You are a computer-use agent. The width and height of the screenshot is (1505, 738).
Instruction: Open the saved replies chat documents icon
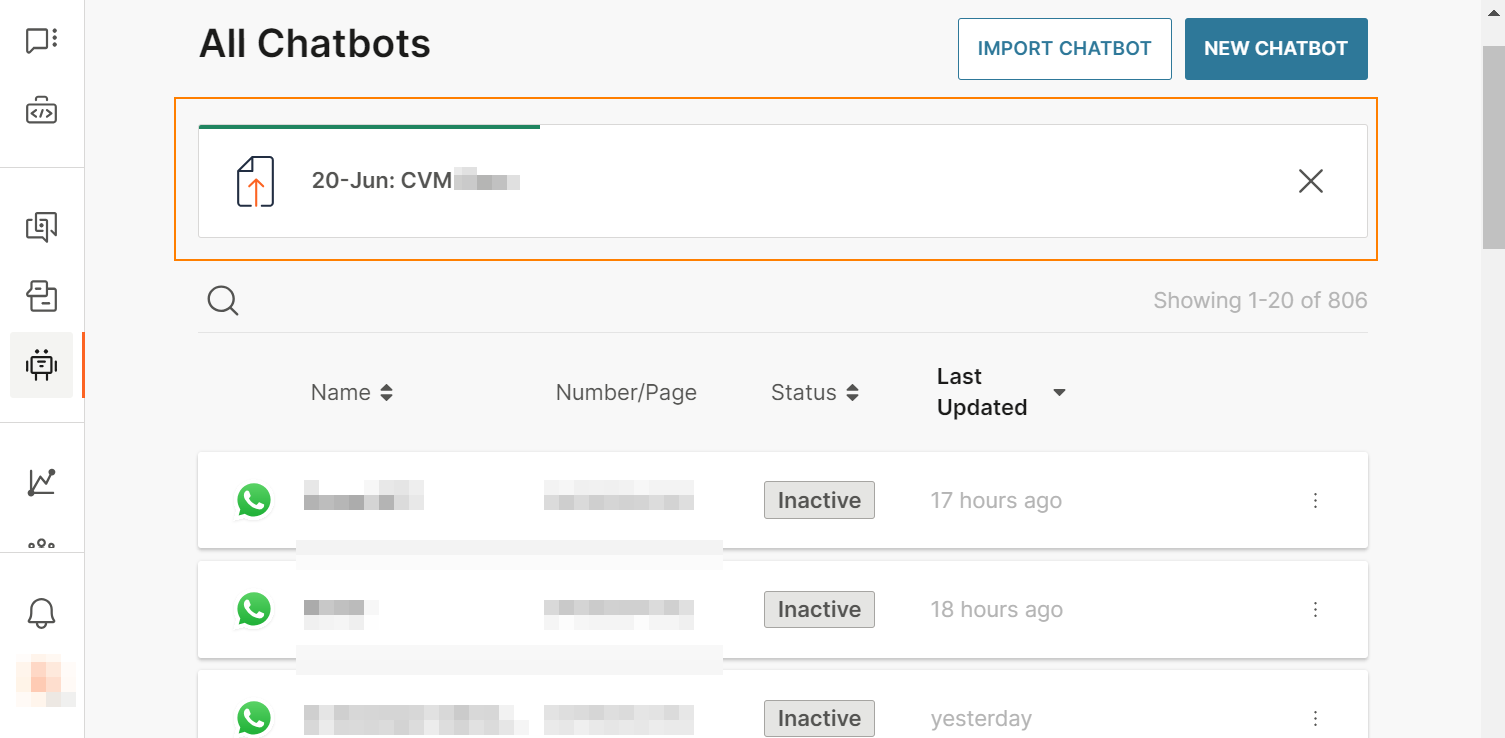tap(41, 227)
